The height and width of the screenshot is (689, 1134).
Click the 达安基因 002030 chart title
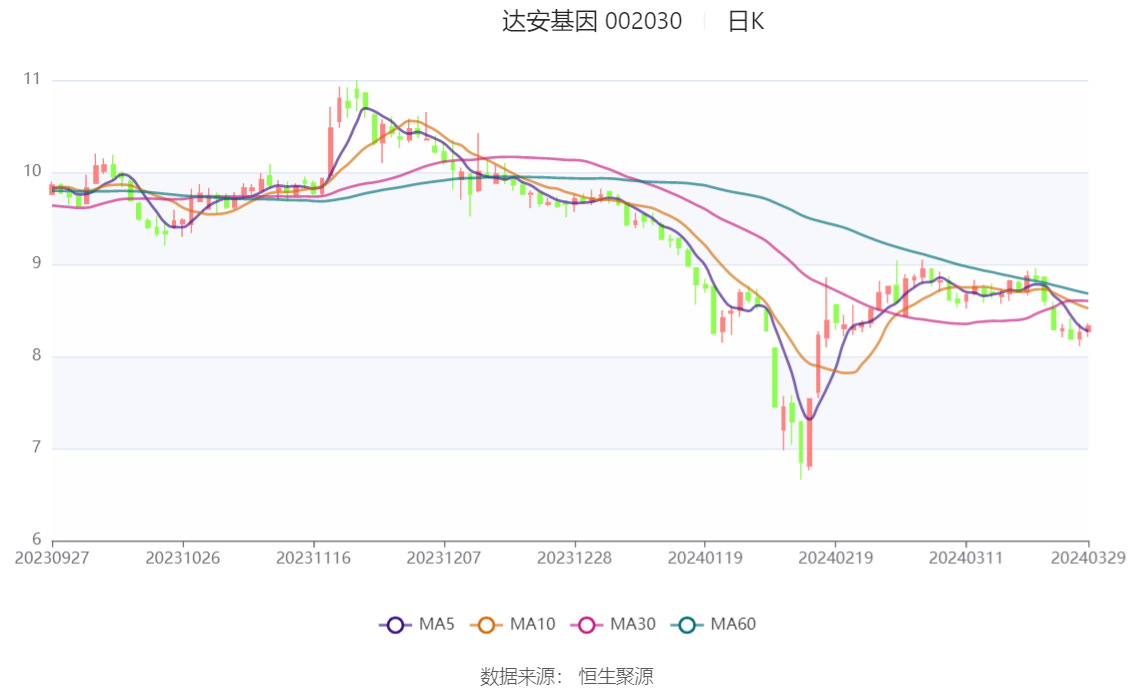point(592,21)
